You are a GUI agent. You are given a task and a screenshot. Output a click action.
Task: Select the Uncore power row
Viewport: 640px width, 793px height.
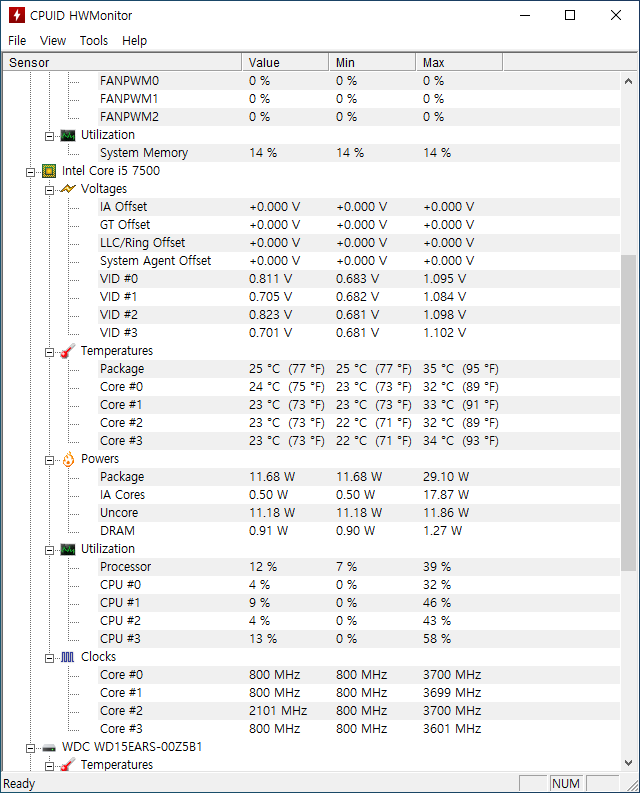pos(359,513)
